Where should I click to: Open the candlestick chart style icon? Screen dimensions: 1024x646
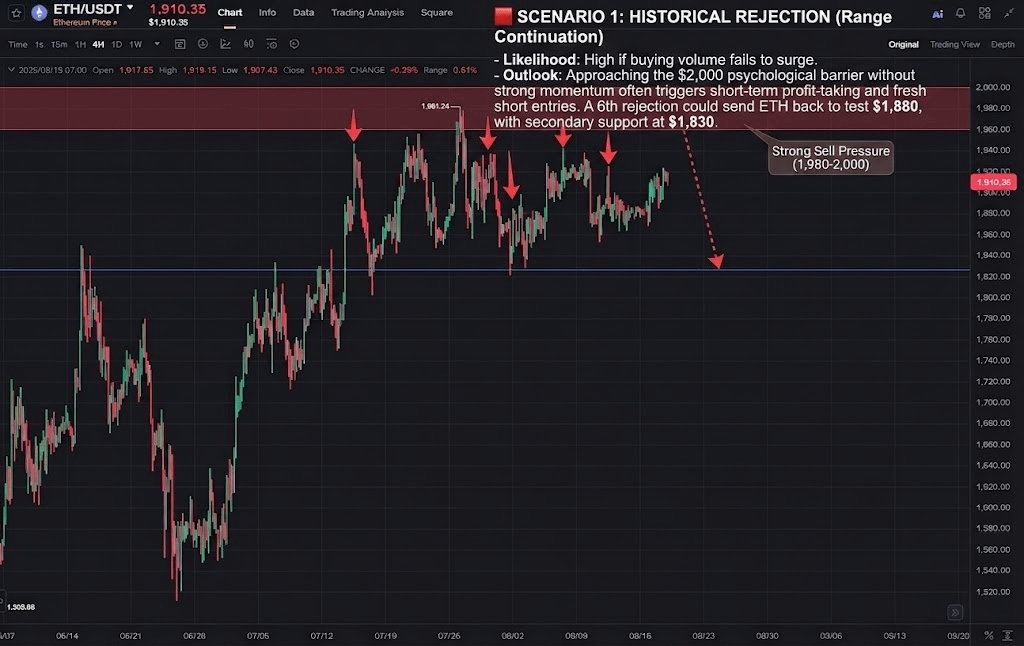click(249, 44)
